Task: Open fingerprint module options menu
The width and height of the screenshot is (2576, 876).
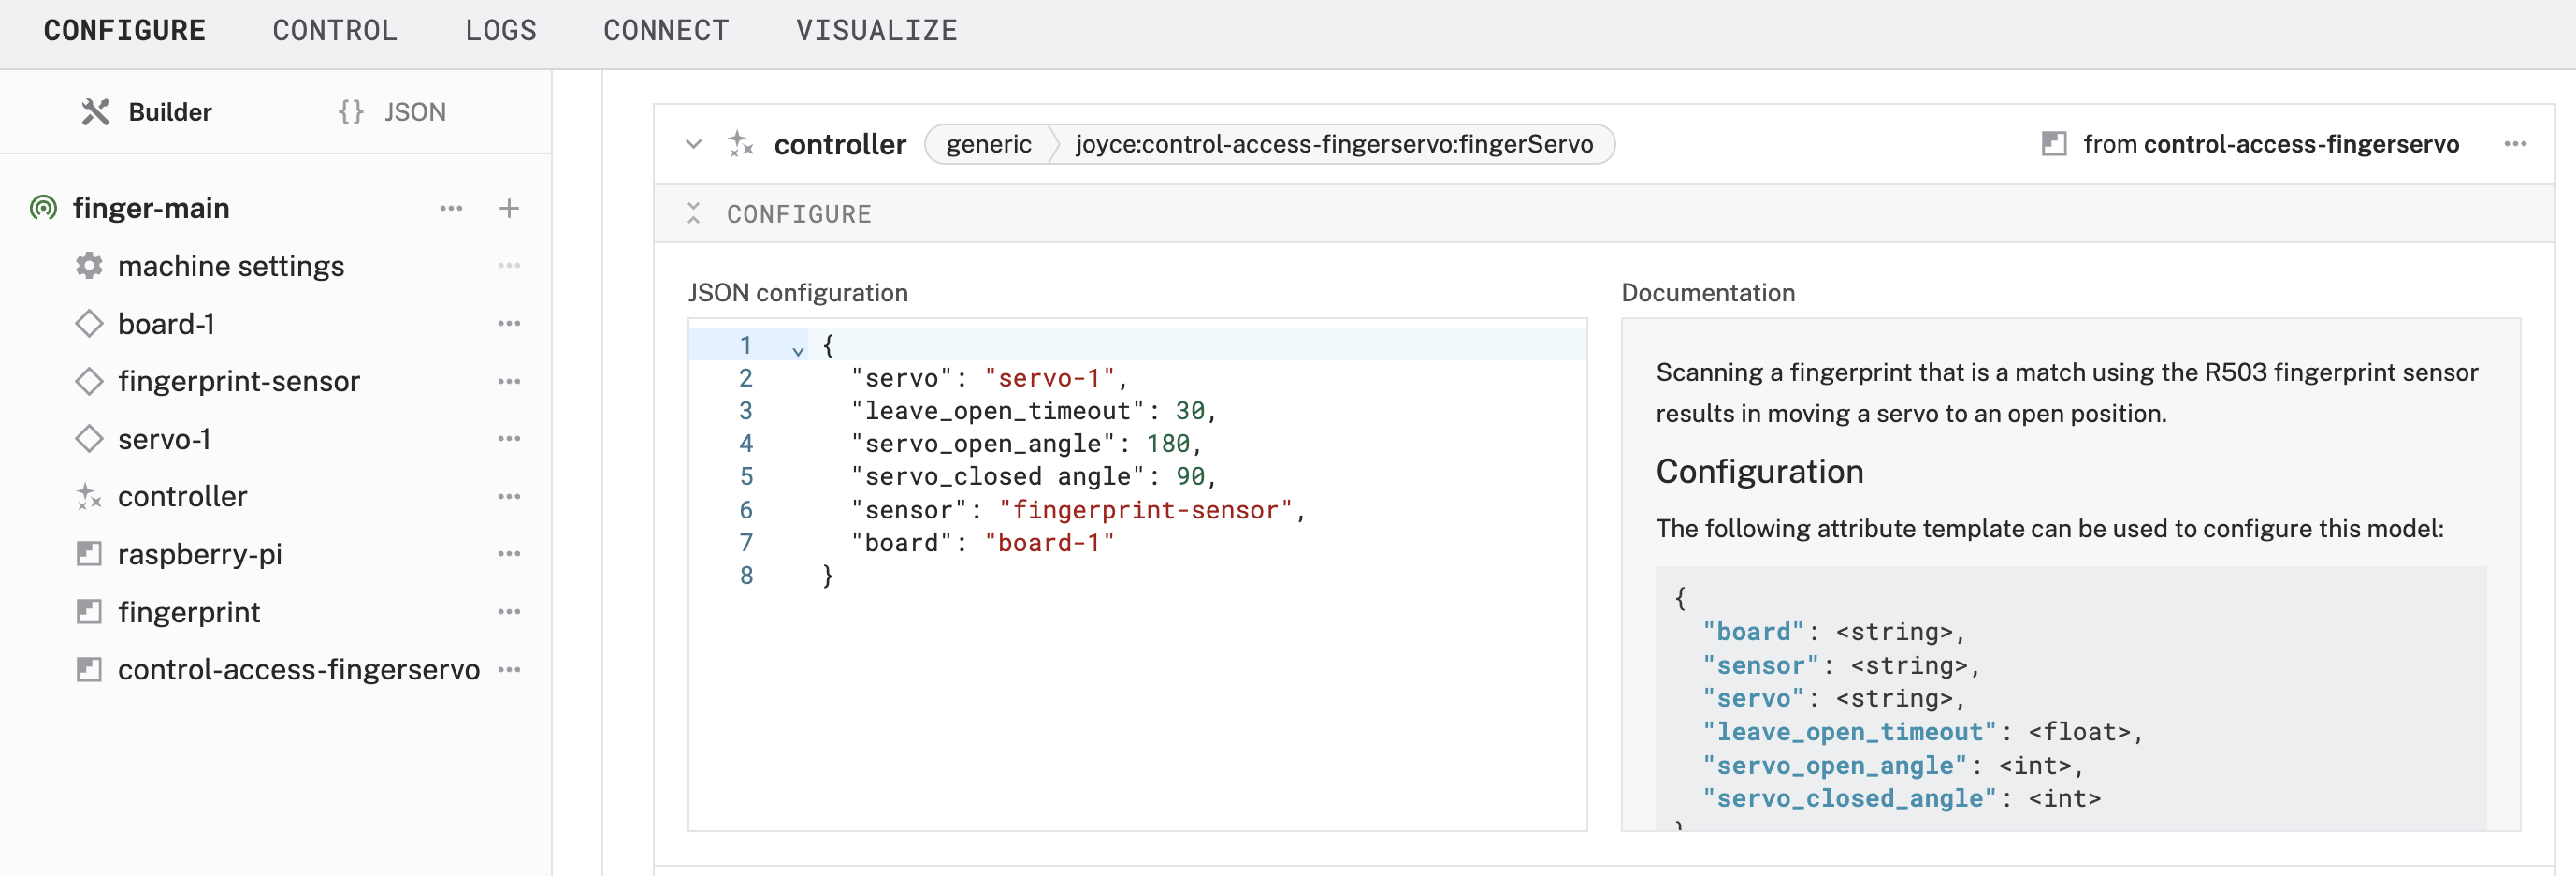Action: click(x=509, y=612)
